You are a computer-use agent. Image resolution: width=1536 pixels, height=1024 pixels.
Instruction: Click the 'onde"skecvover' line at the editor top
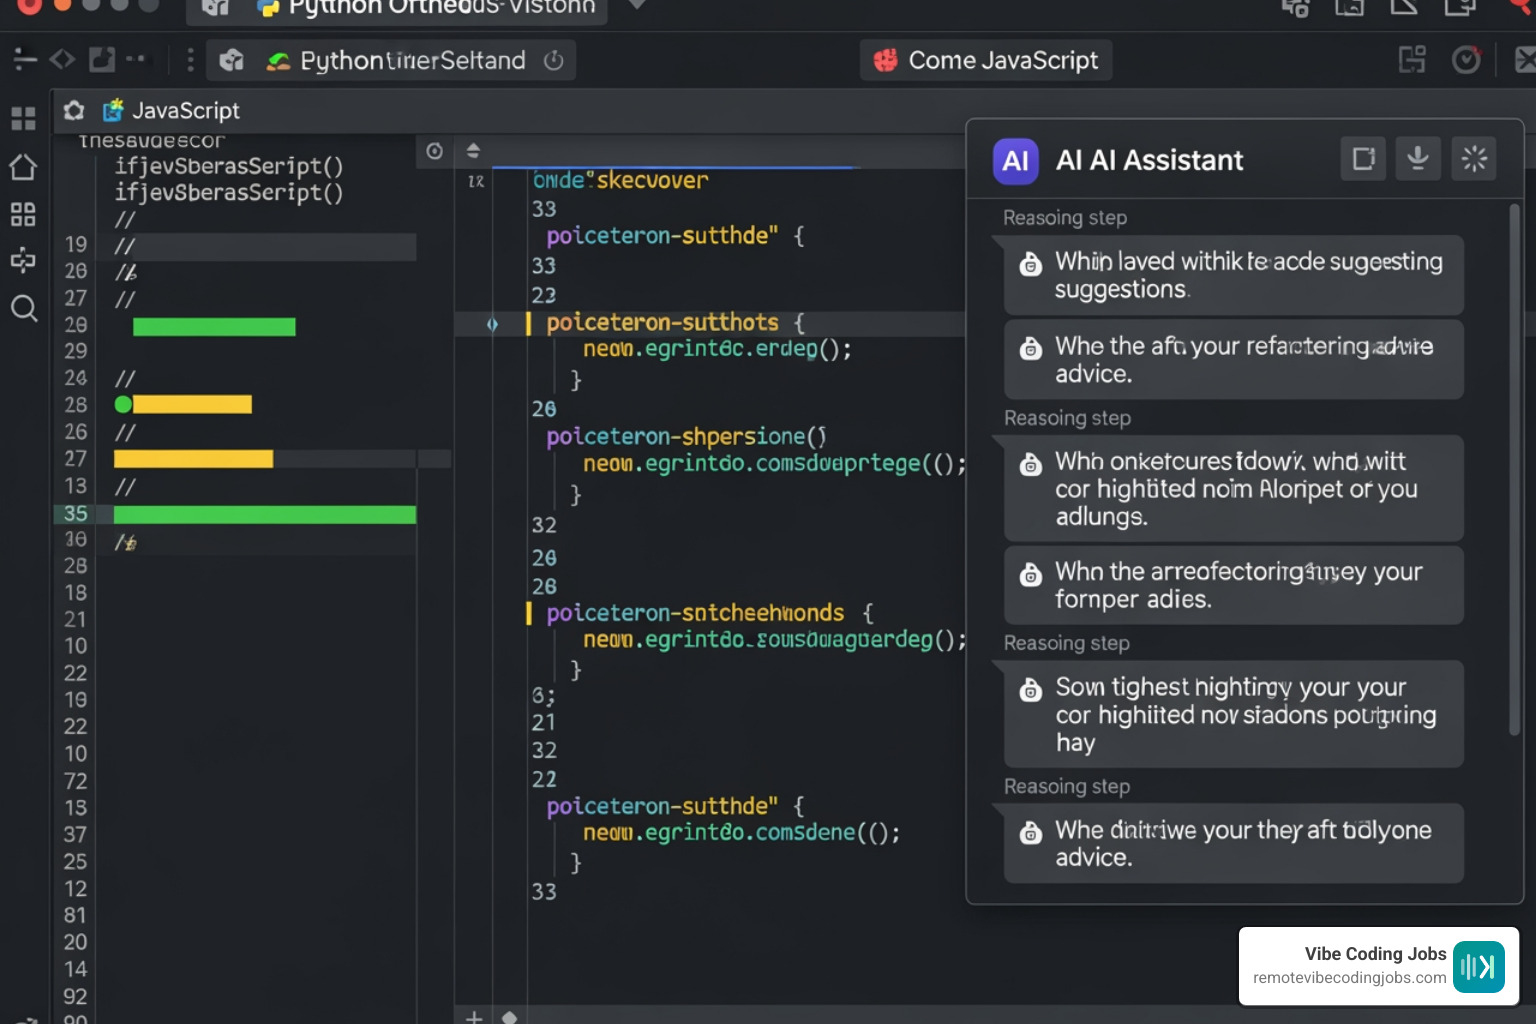click(x=621, y=181)
